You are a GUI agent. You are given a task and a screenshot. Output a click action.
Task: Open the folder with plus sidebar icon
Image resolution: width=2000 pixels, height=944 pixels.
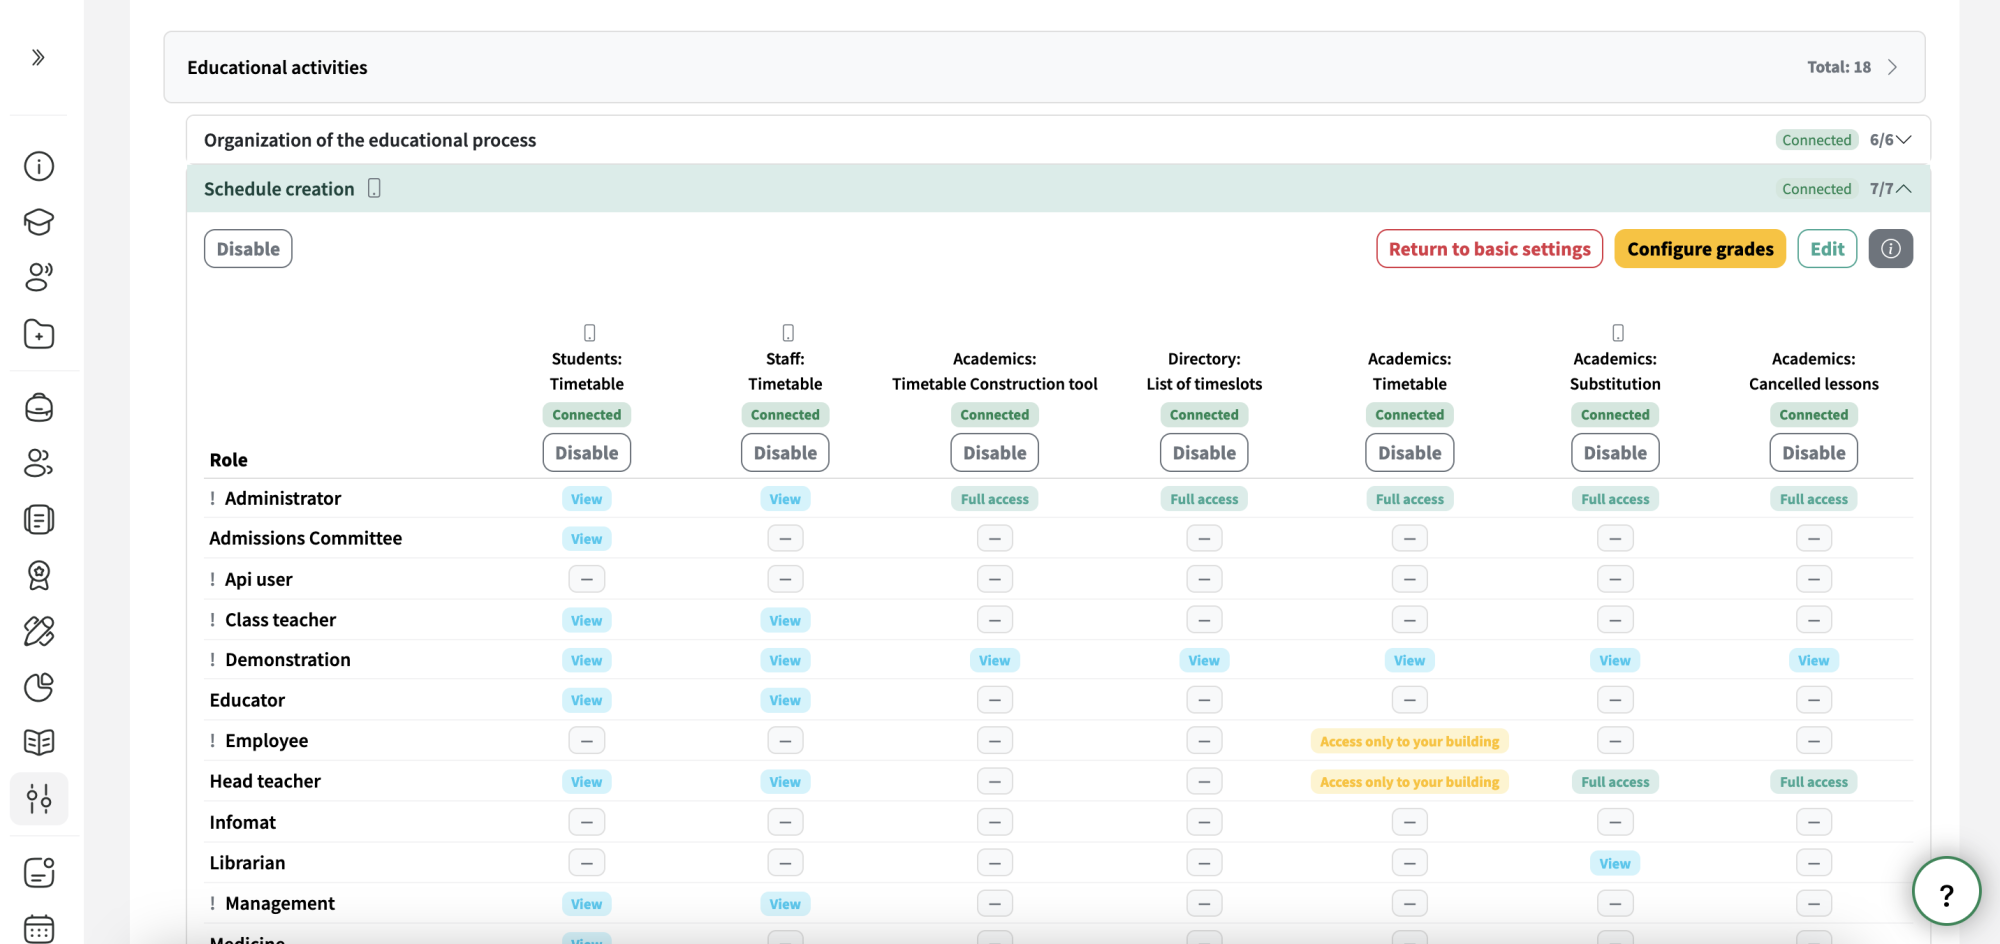coord(39,334)
